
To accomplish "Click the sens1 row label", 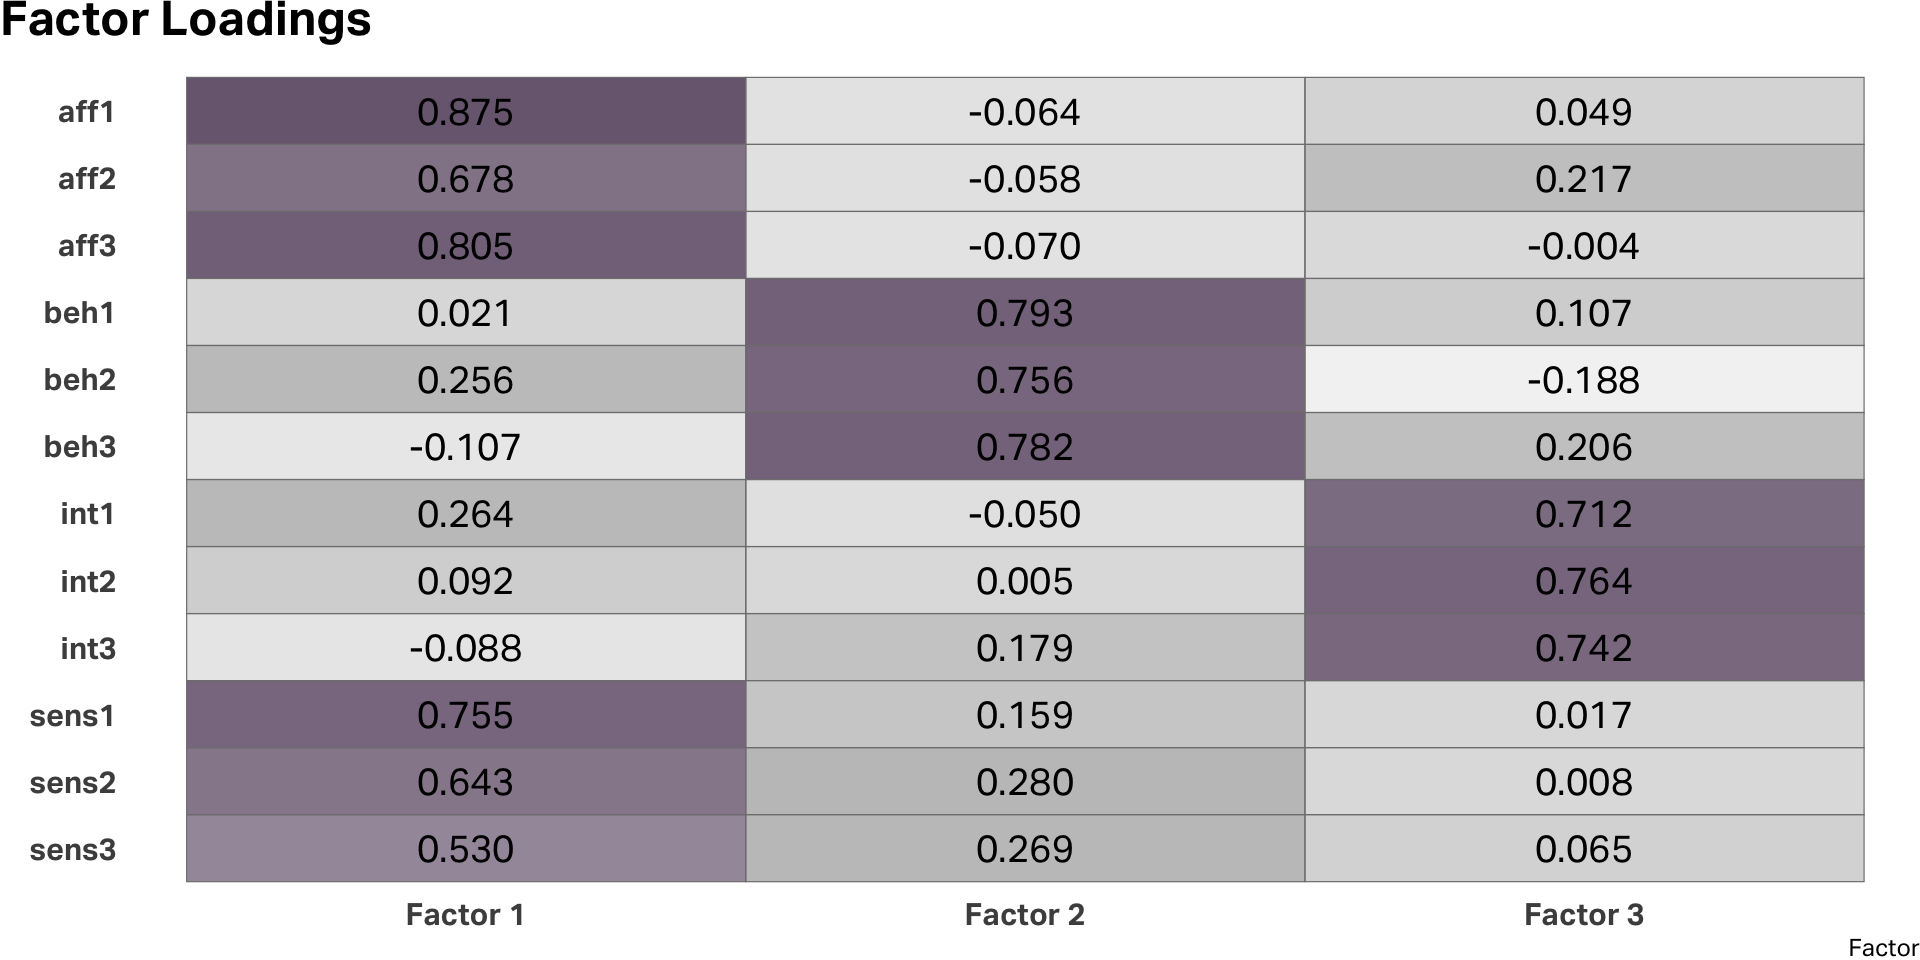I will coord(72,716).
